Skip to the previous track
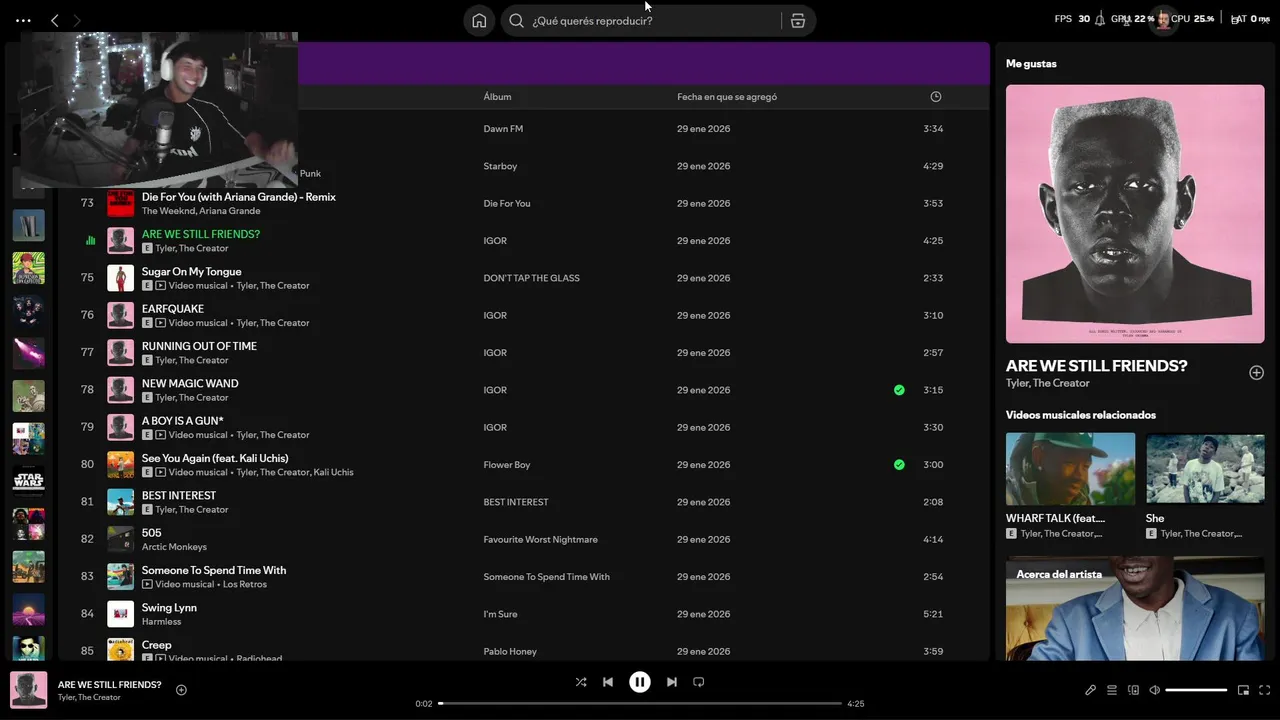Image resolution: width=1280 pixels, height=720 pixels. coord(608,682)
